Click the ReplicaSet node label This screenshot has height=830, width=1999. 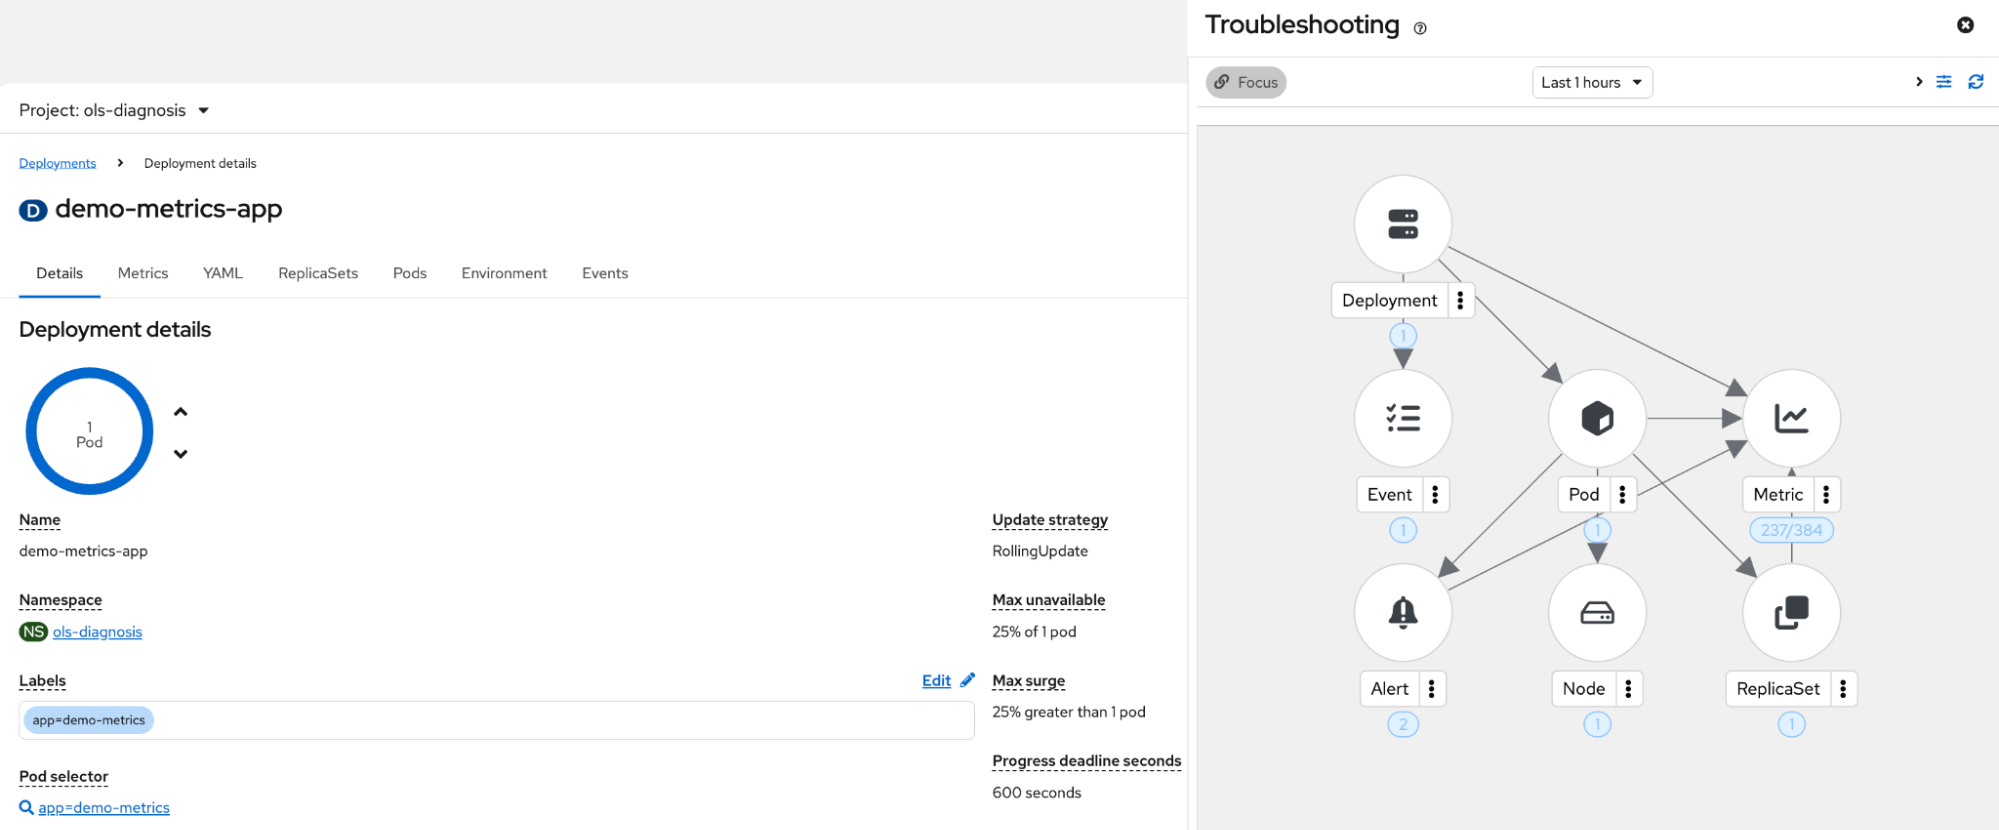click(1778, 688)
